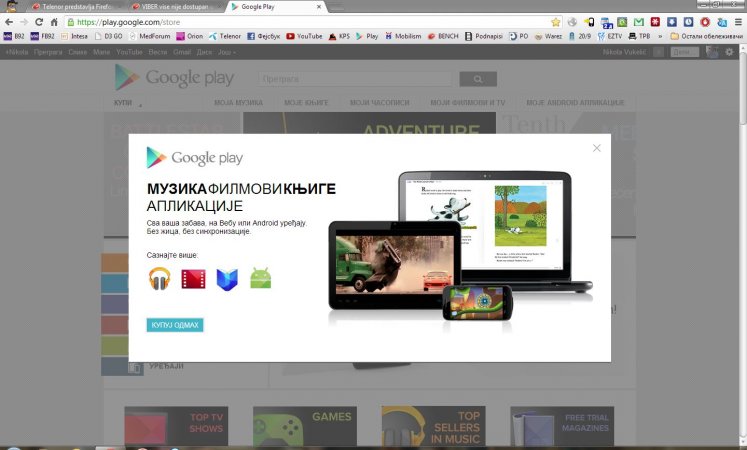Image resolution: width=747 pixels, height=450 pixels.
Task: Open the B92 bookmark
Action: coord(14,36)
